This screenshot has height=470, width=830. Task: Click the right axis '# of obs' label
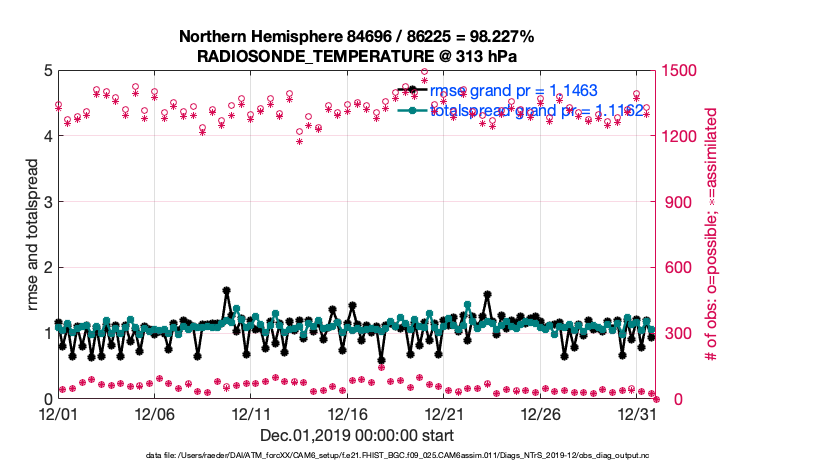tap(713, 234)
